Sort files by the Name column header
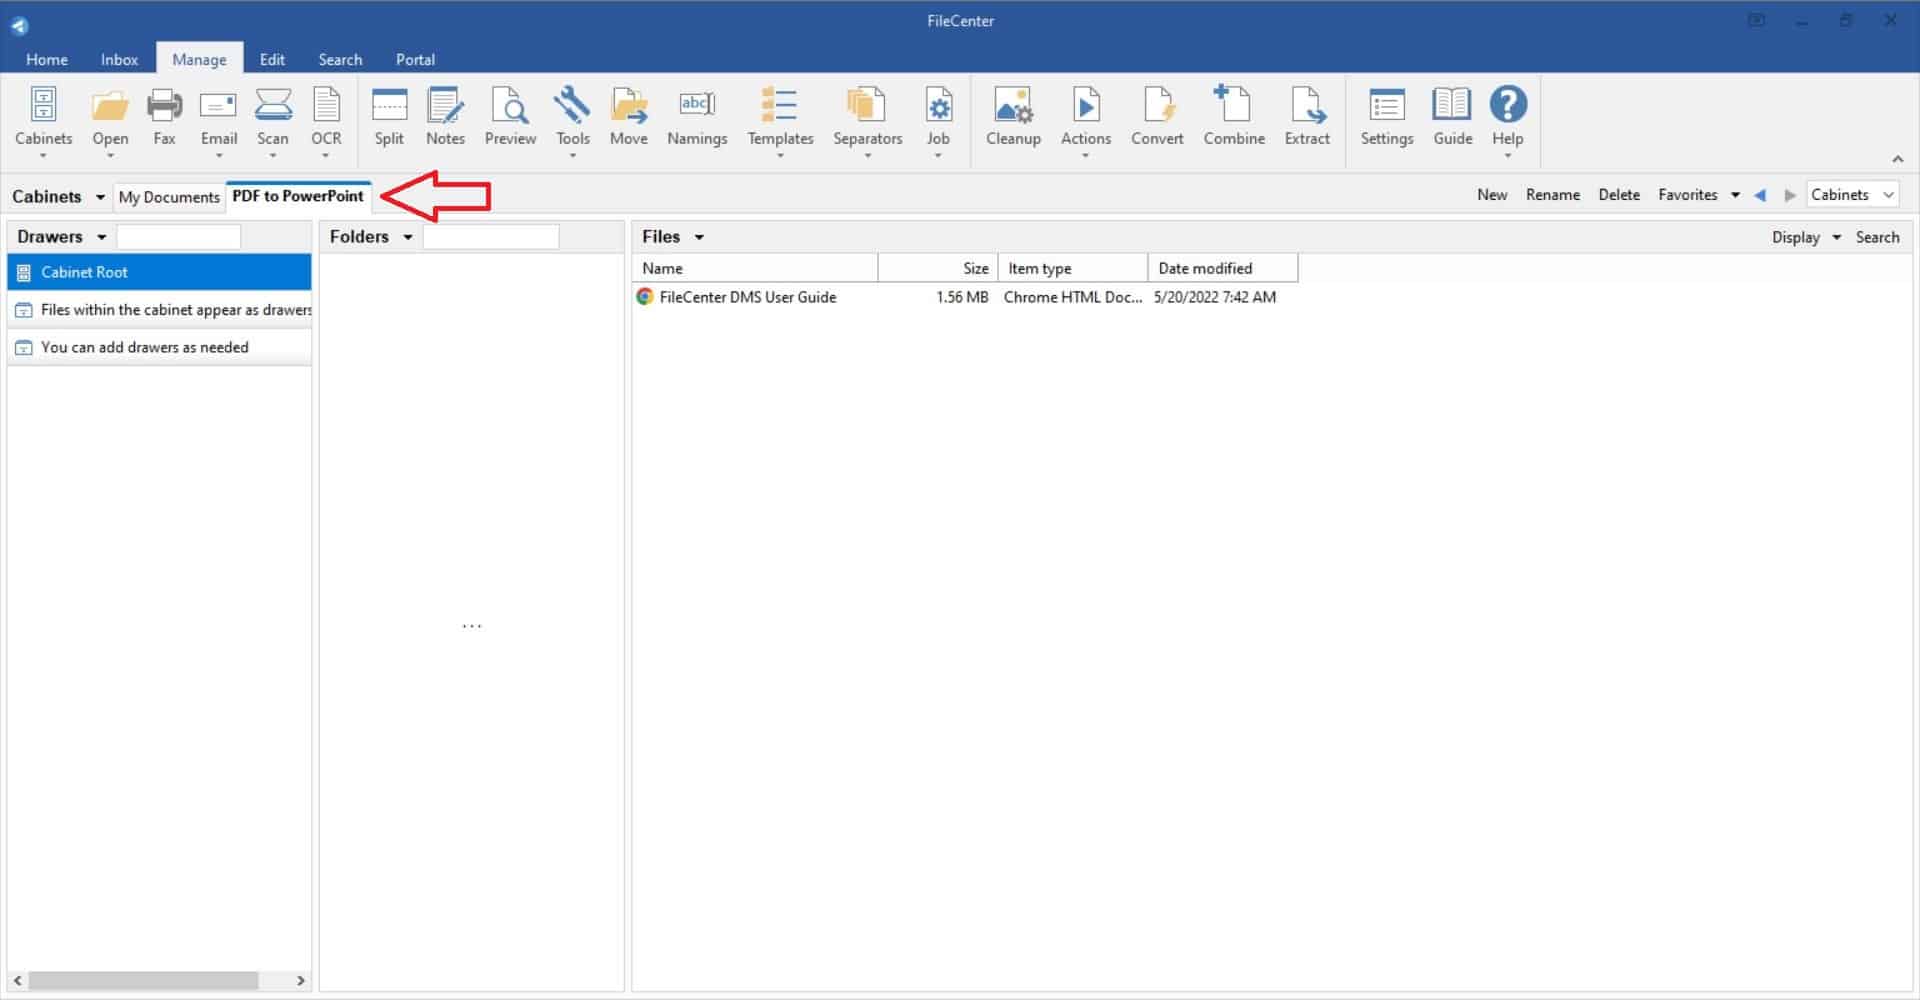Viewport: 1920px width, 1000px height. click(x=756, y=268)
